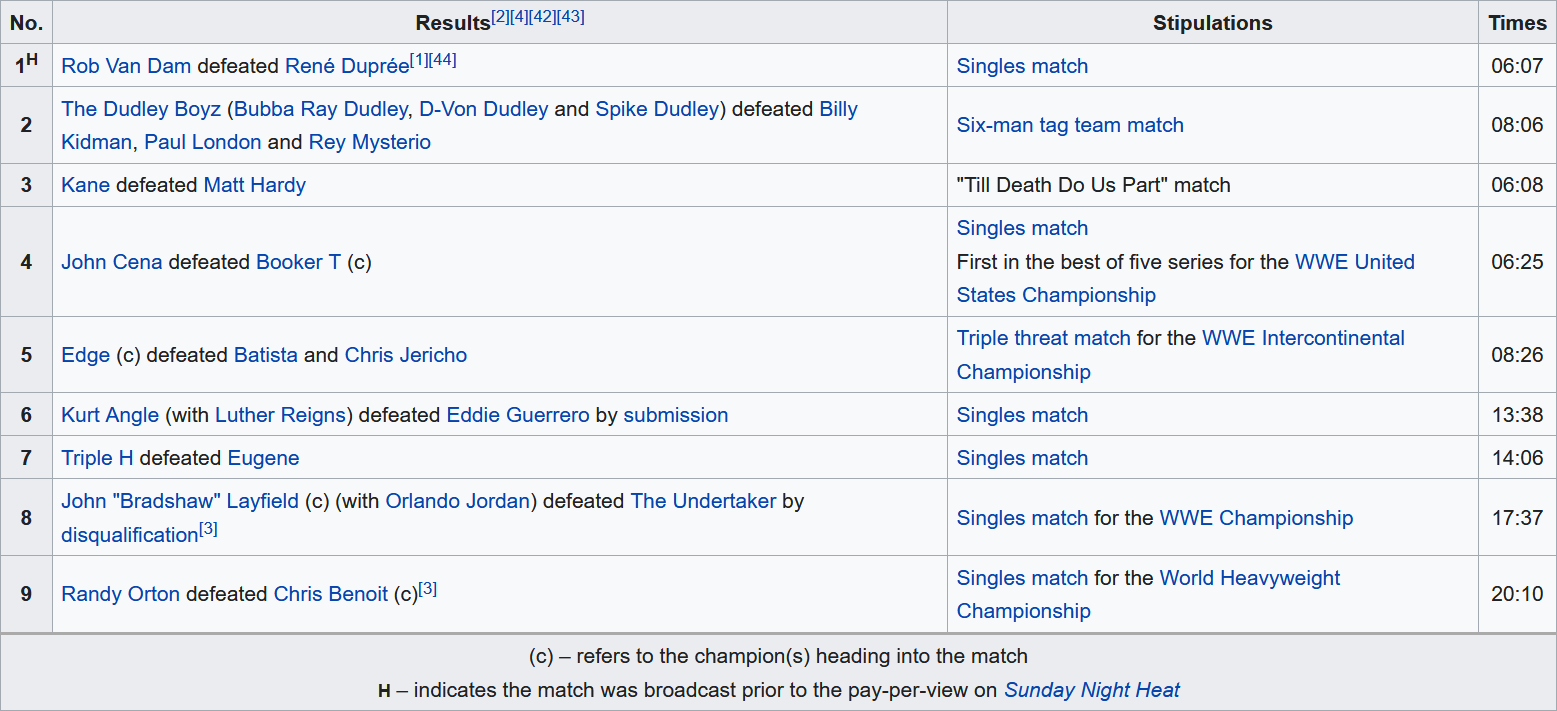Follow the Rey Mysterio link
This screenshot has width=1557, height=711.
(x=369, y=142)
